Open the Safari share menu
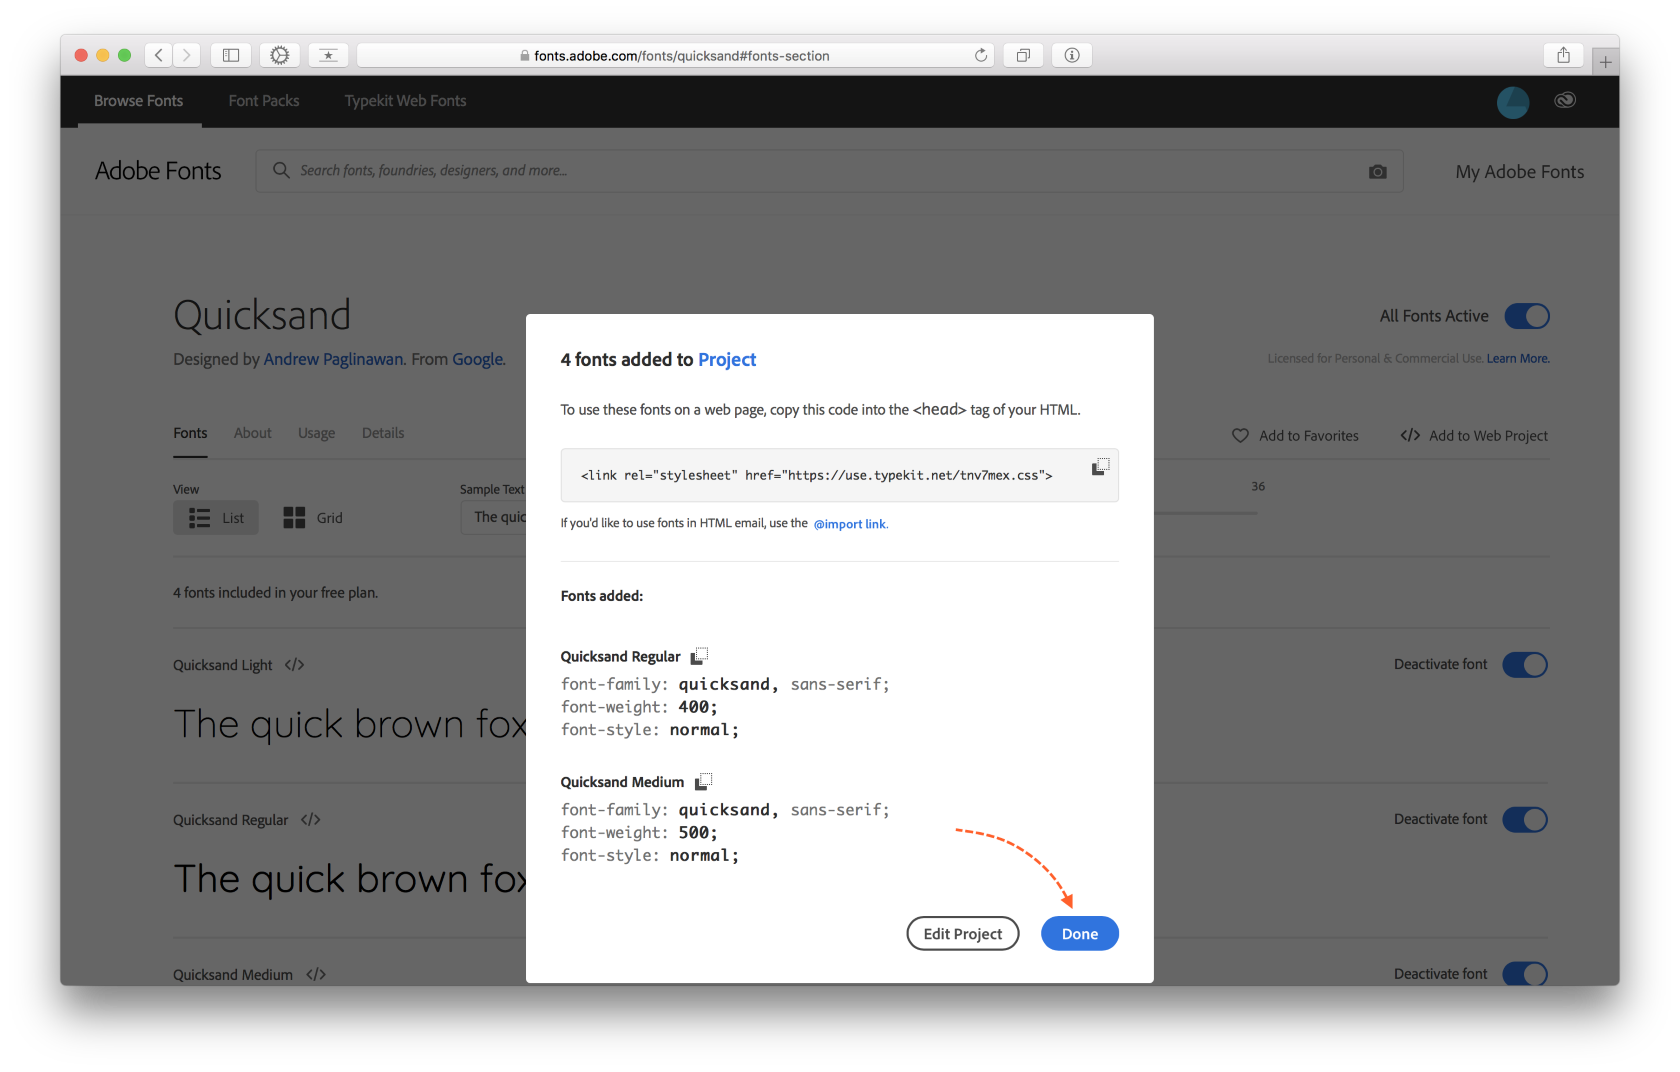Viewport: 1680px width, 1072px height. (1564, 55)
